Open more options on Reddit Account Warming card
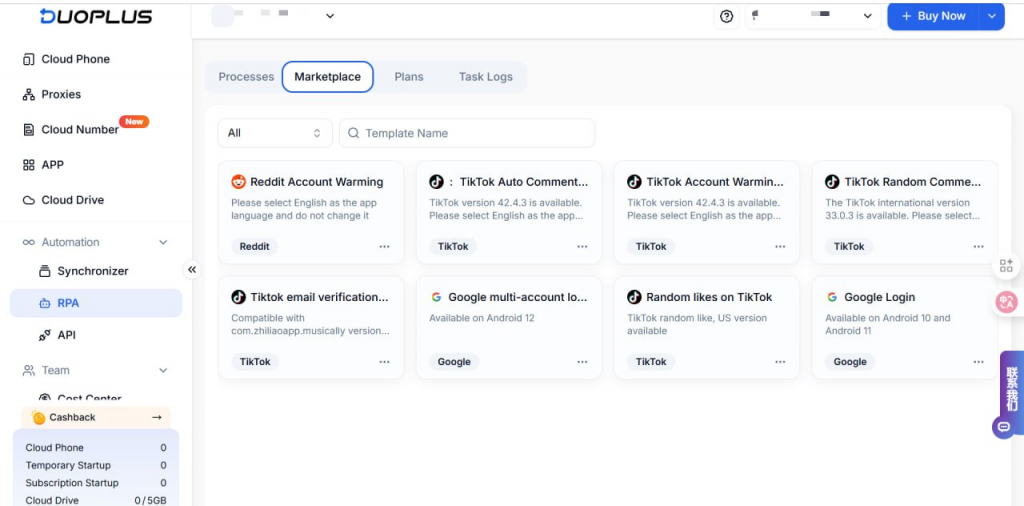 coord(385,246)
